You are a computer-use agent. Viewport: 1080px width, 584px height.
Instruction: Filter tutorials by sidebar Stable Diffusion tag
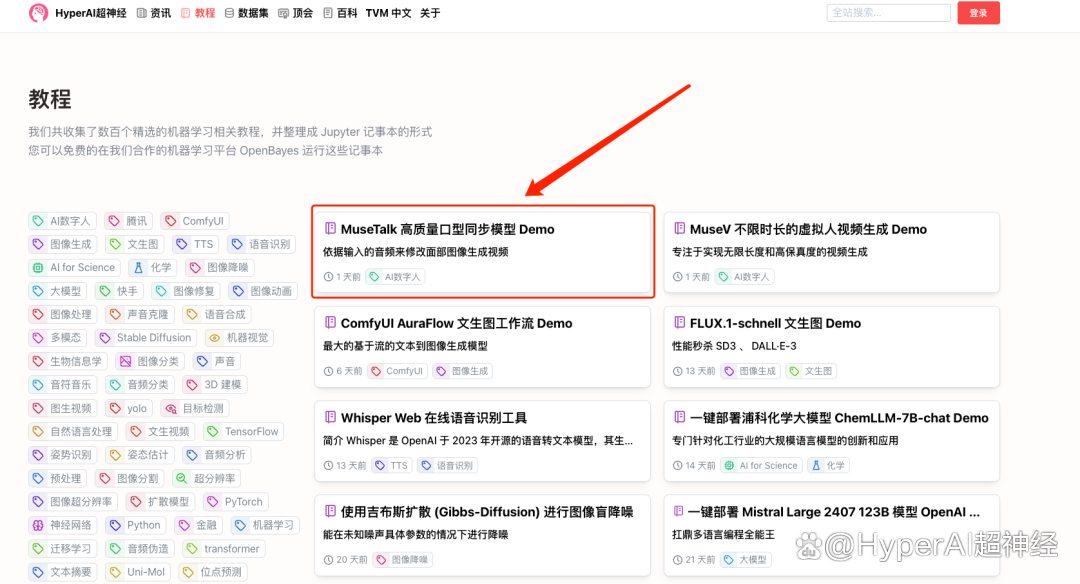coord(145,337)
